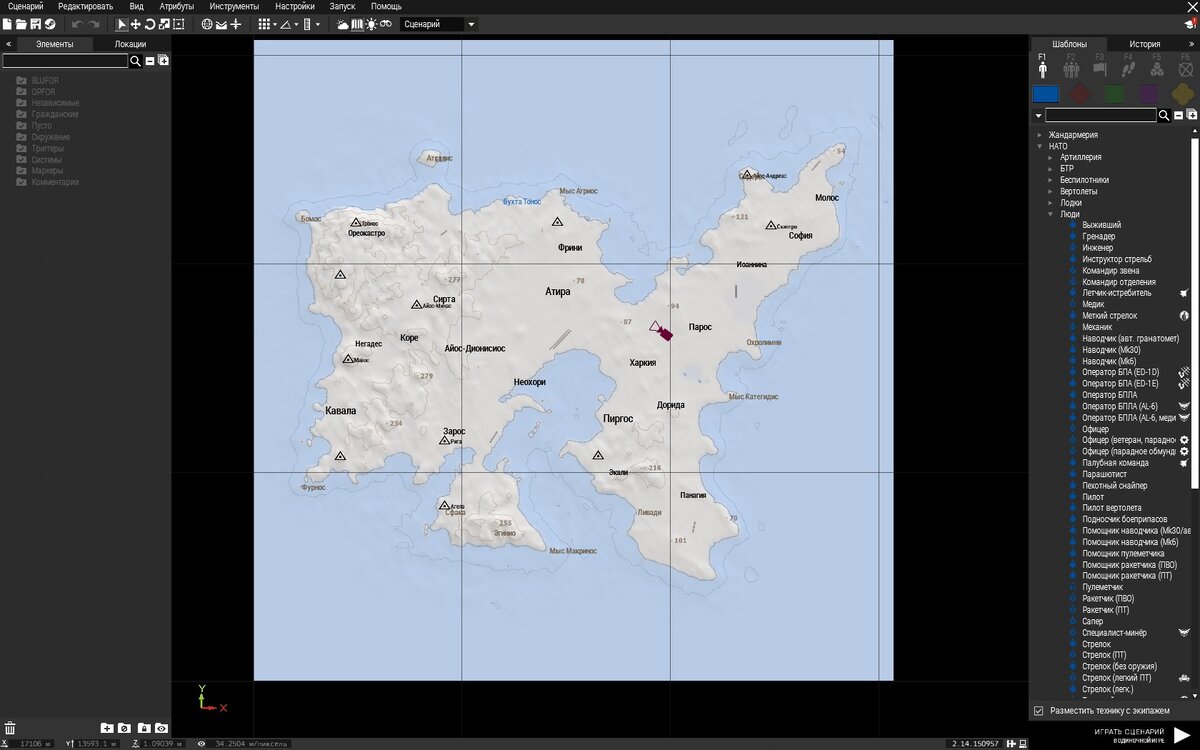The image size is (1200, 750).
Task: Select the green Independent side swatch
Action: 1114,93
